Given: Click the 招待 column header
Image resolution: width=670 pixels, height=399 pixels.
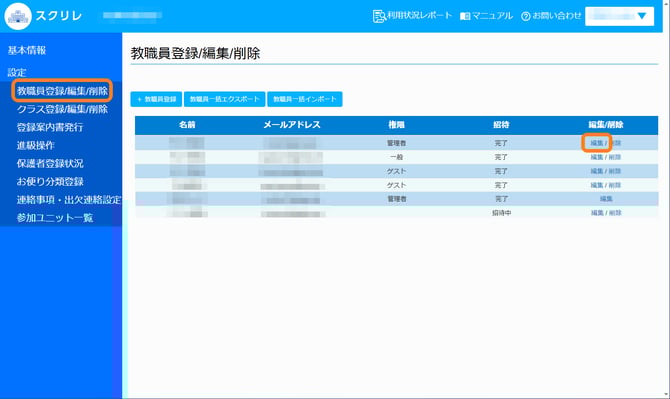Looking at the screenshot, I should [x=501, y=125].
